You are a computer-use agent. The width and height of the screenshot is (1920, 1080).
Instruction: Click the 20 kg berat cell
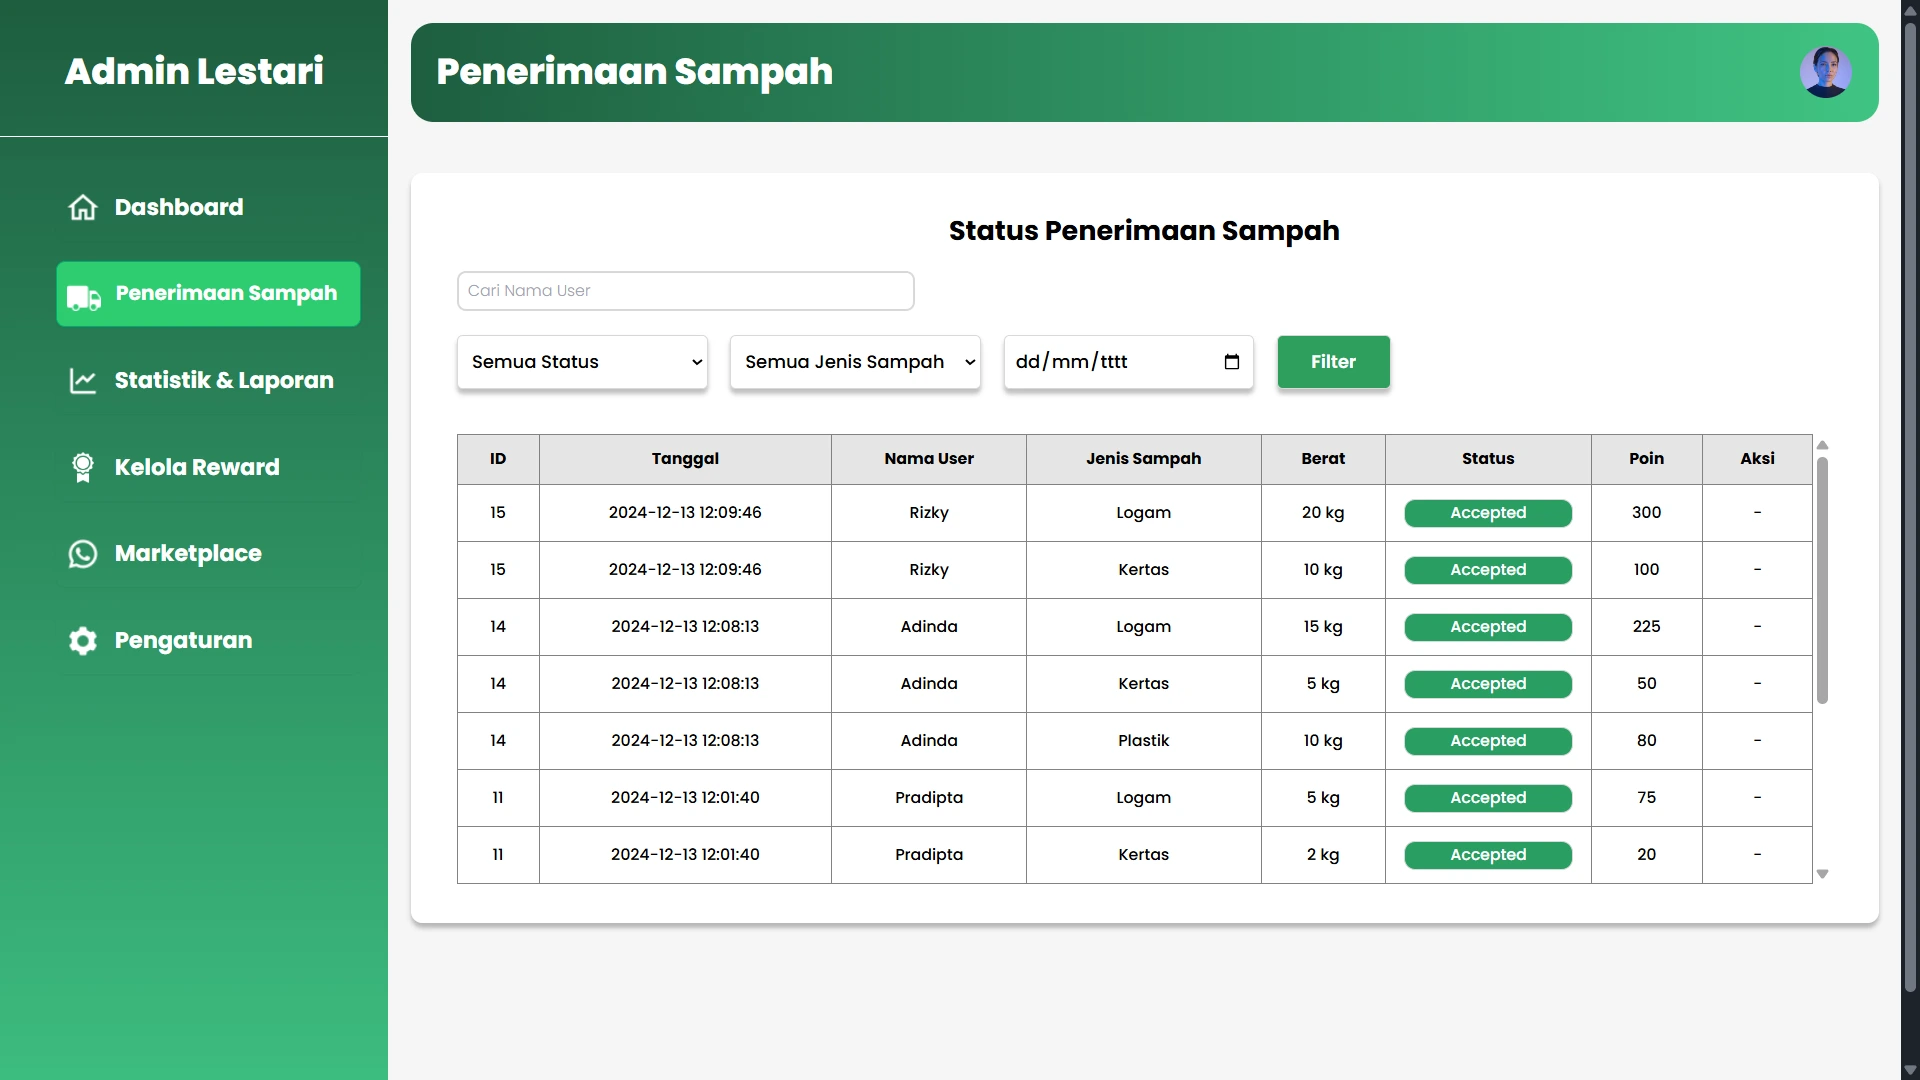[1323, 513]
